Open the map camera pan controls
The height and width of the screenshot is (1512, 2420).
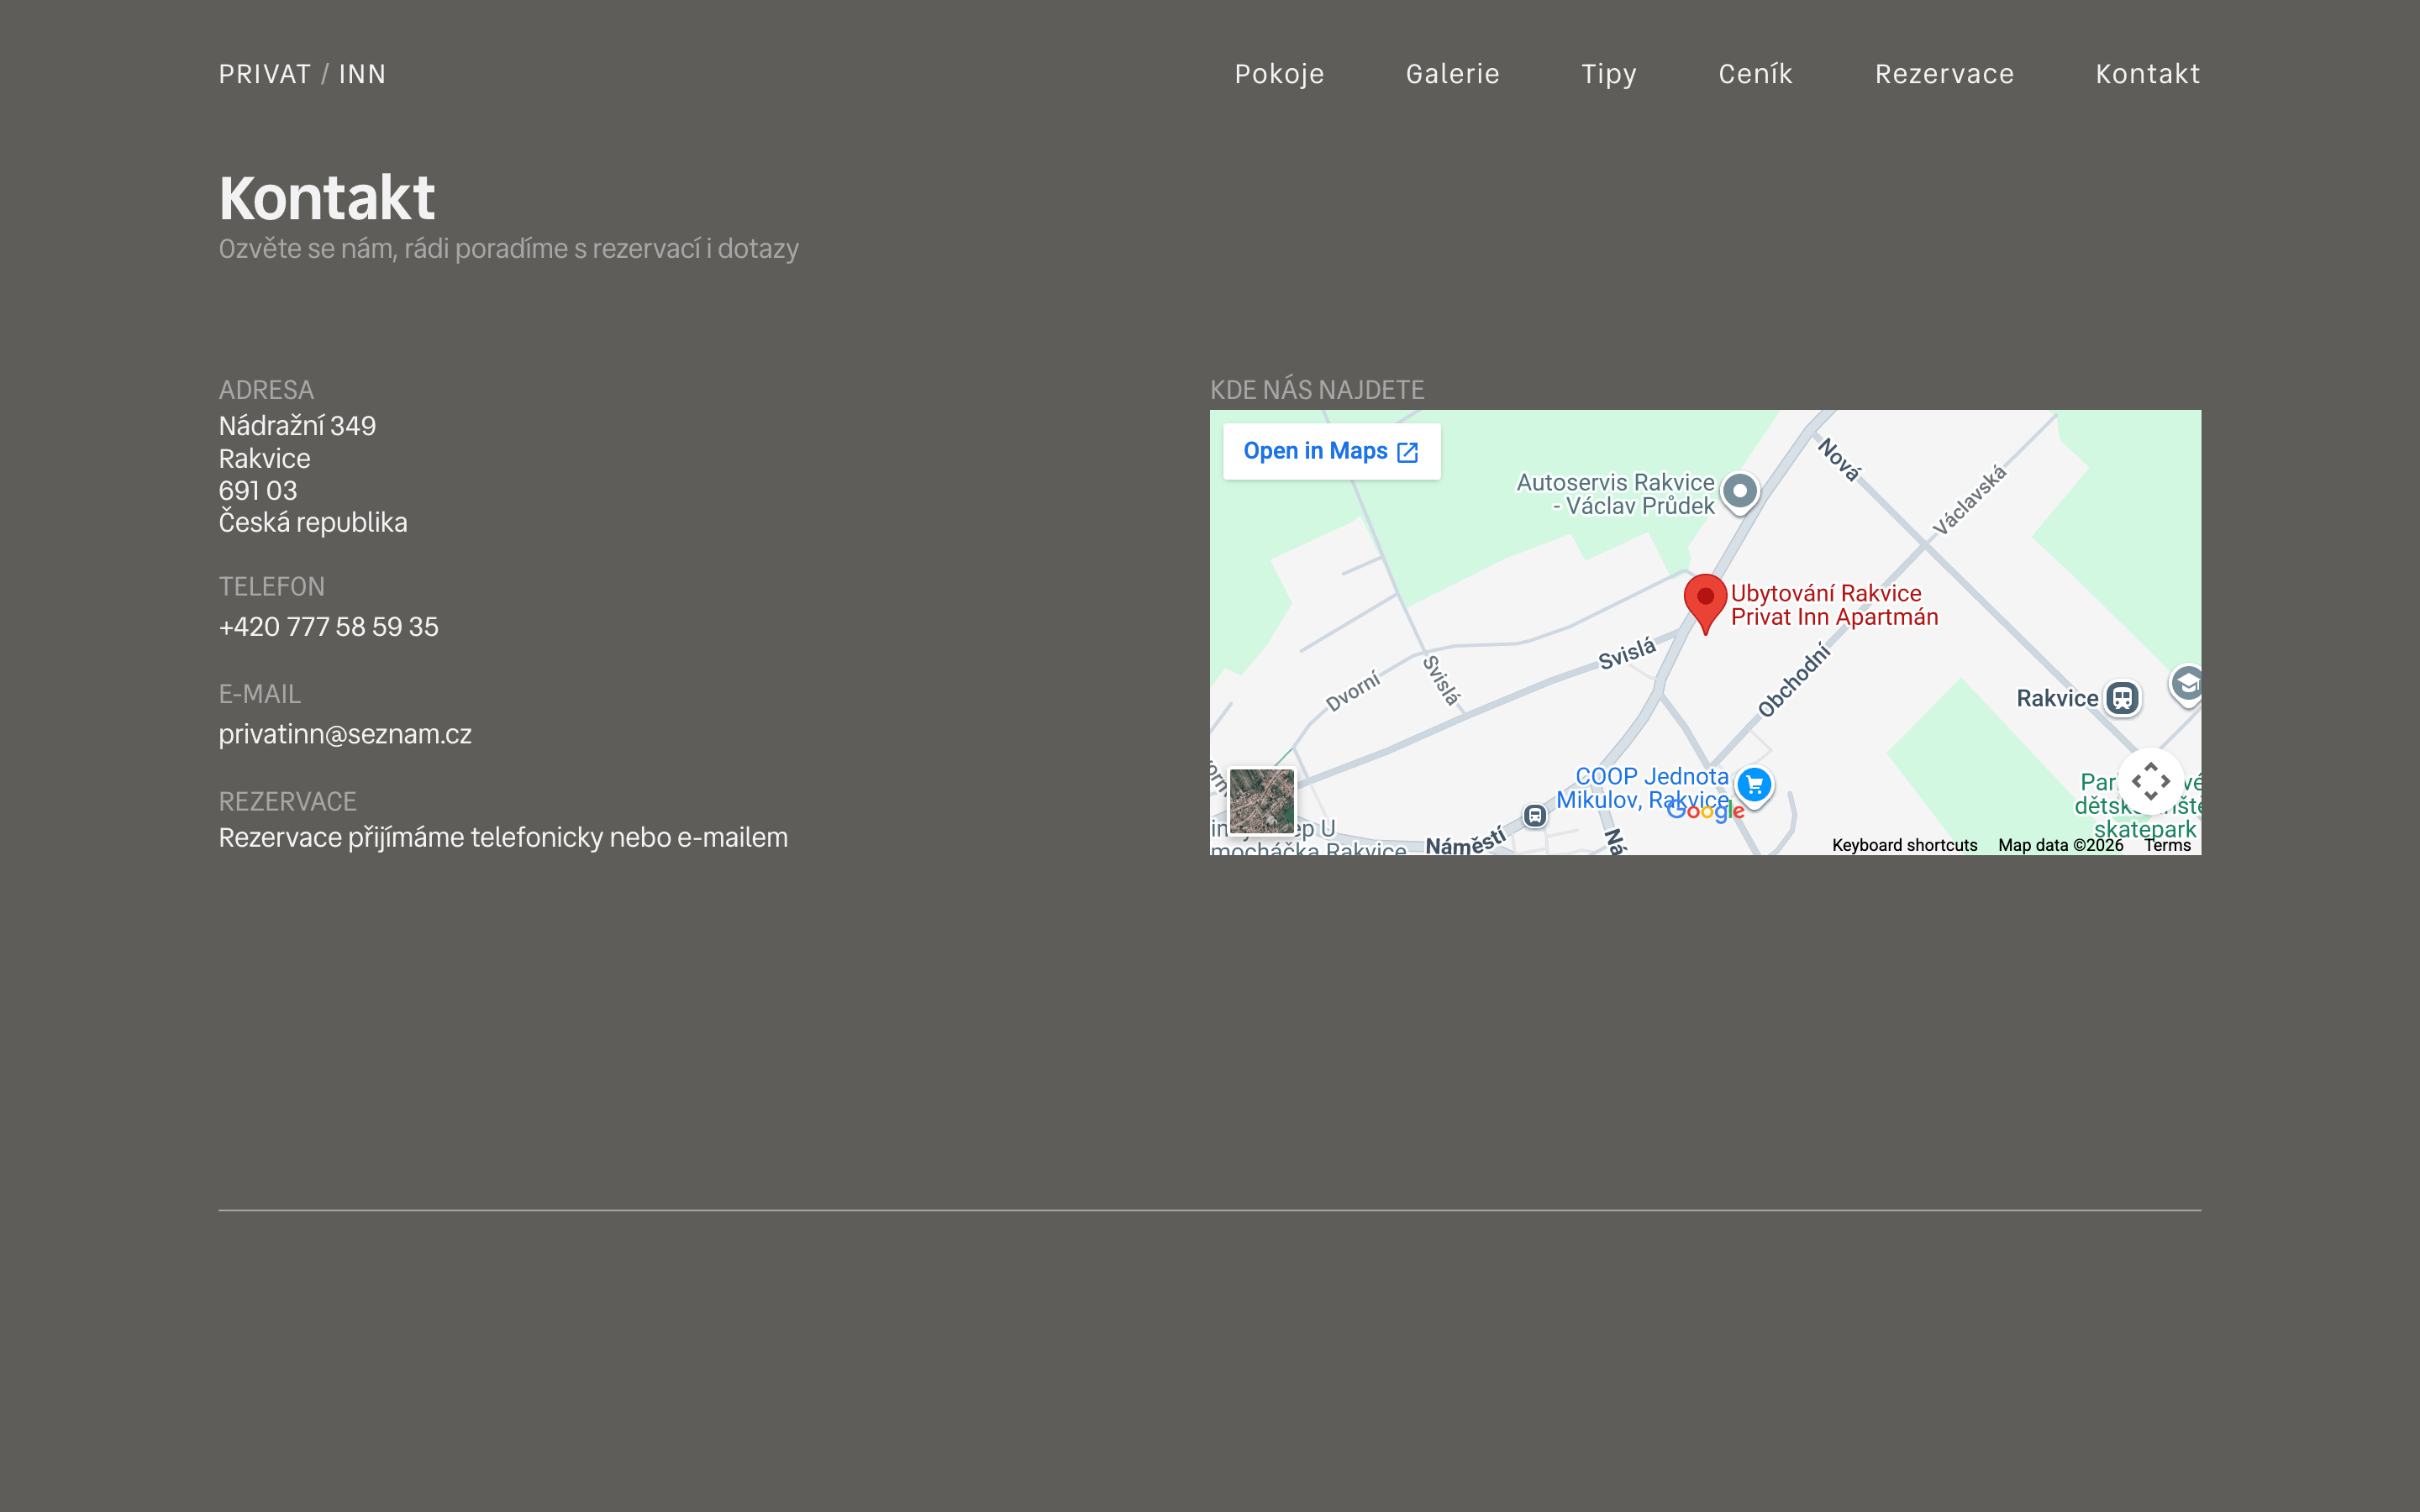(x=2150, y=781)
